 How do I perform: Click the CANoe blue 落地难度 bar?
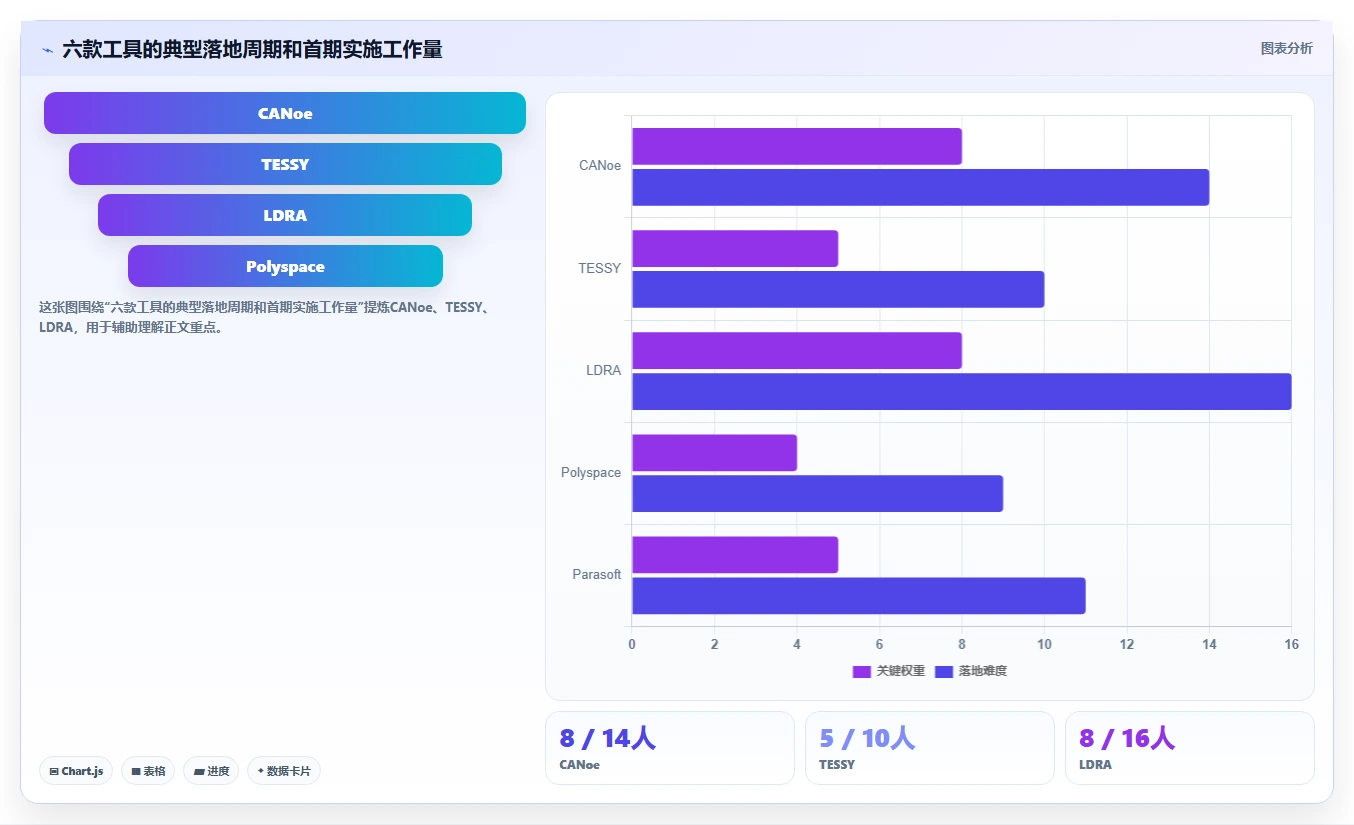920,187
